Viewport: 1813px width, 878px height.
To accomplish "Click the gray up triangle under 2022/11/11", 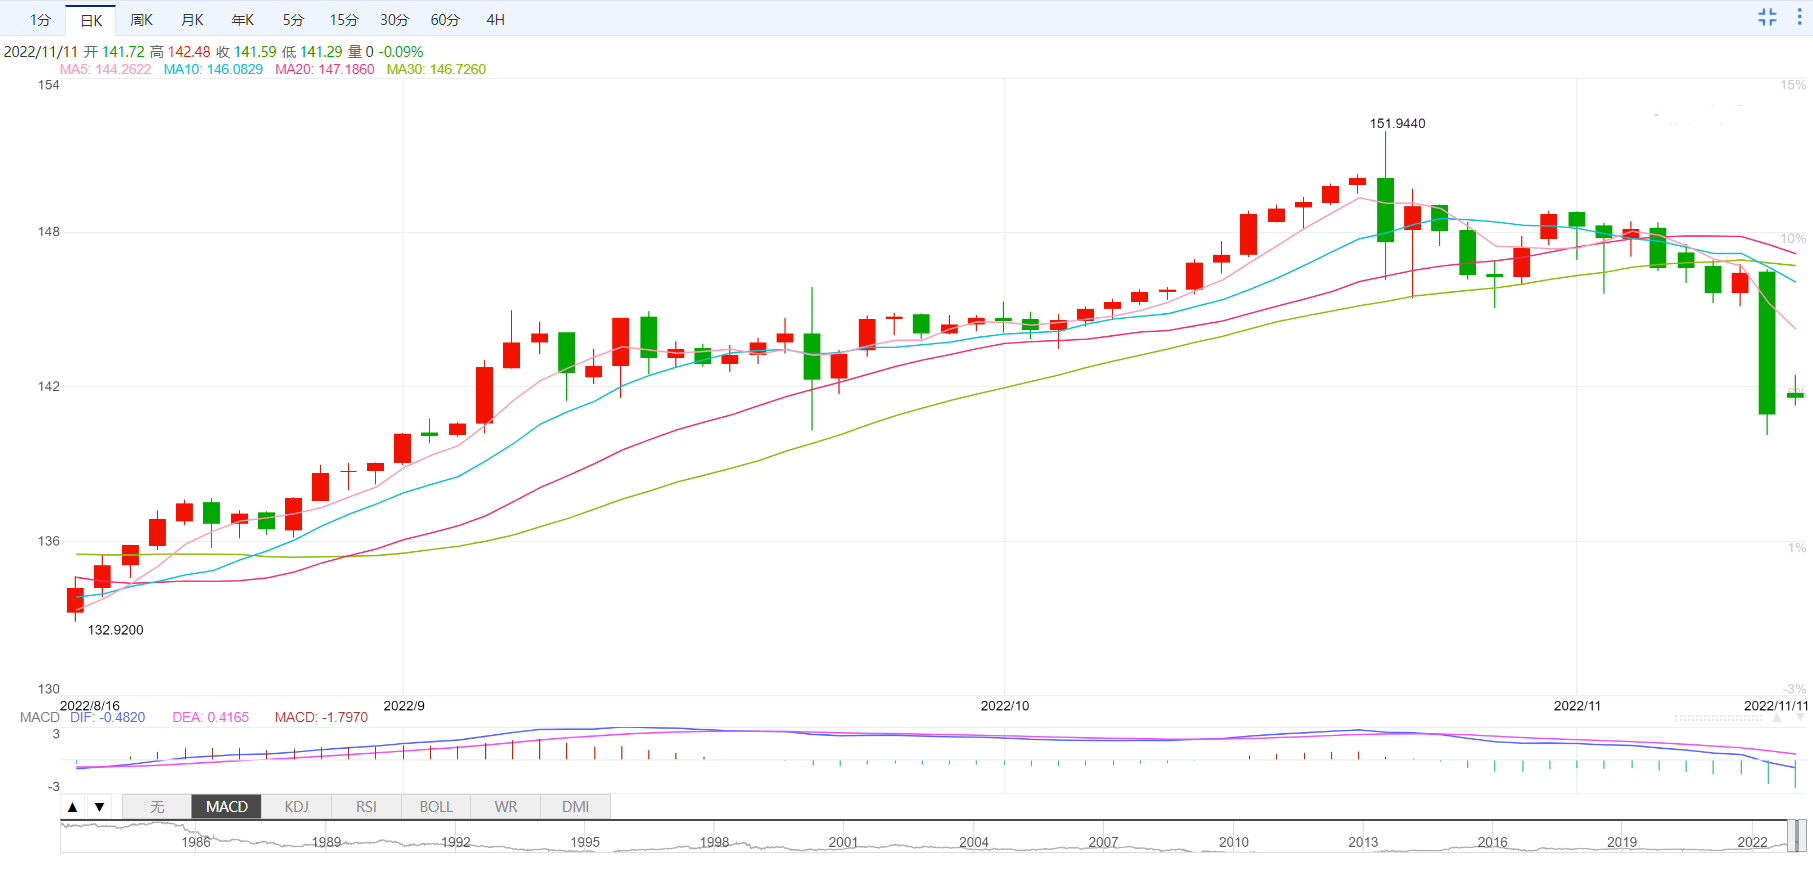I will click(1777, 718).
